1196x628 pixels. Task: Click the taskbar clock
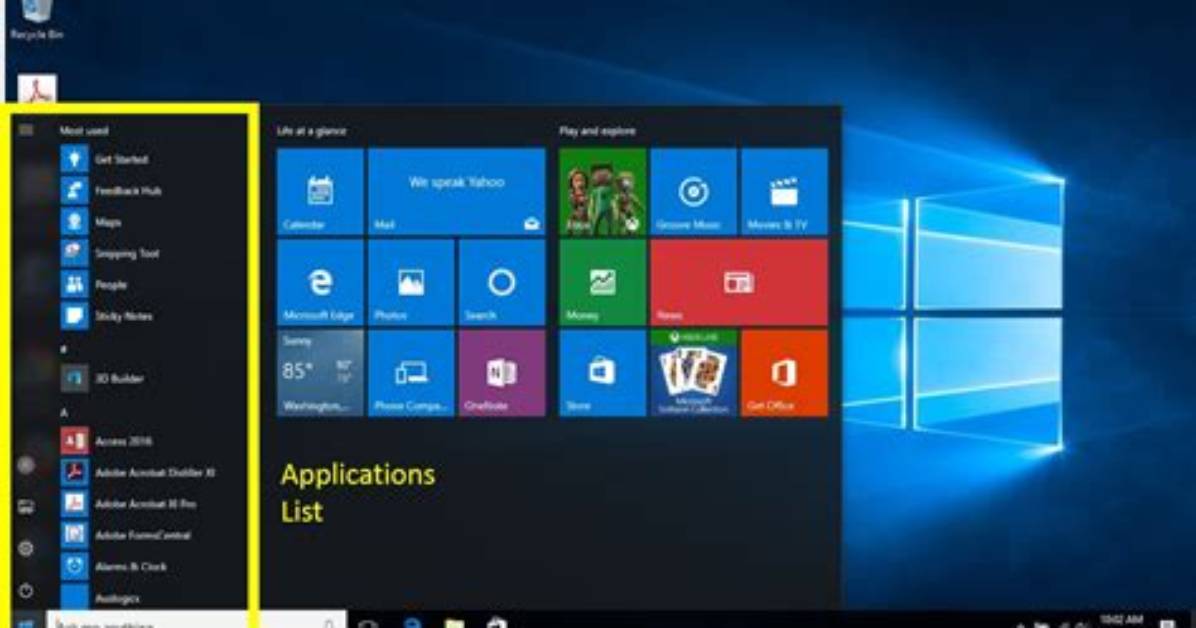coord(1121,620)
